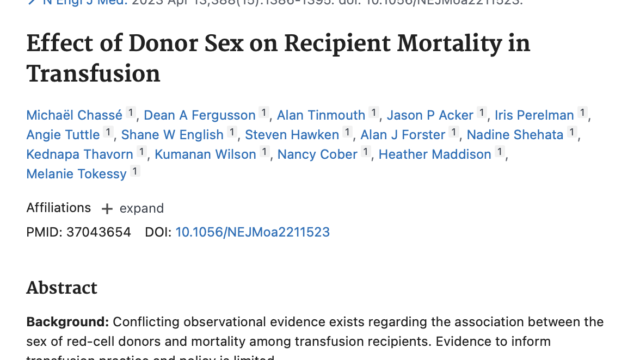
Task: Open Melanie Tokessy author link
Action: coord(76,174)
